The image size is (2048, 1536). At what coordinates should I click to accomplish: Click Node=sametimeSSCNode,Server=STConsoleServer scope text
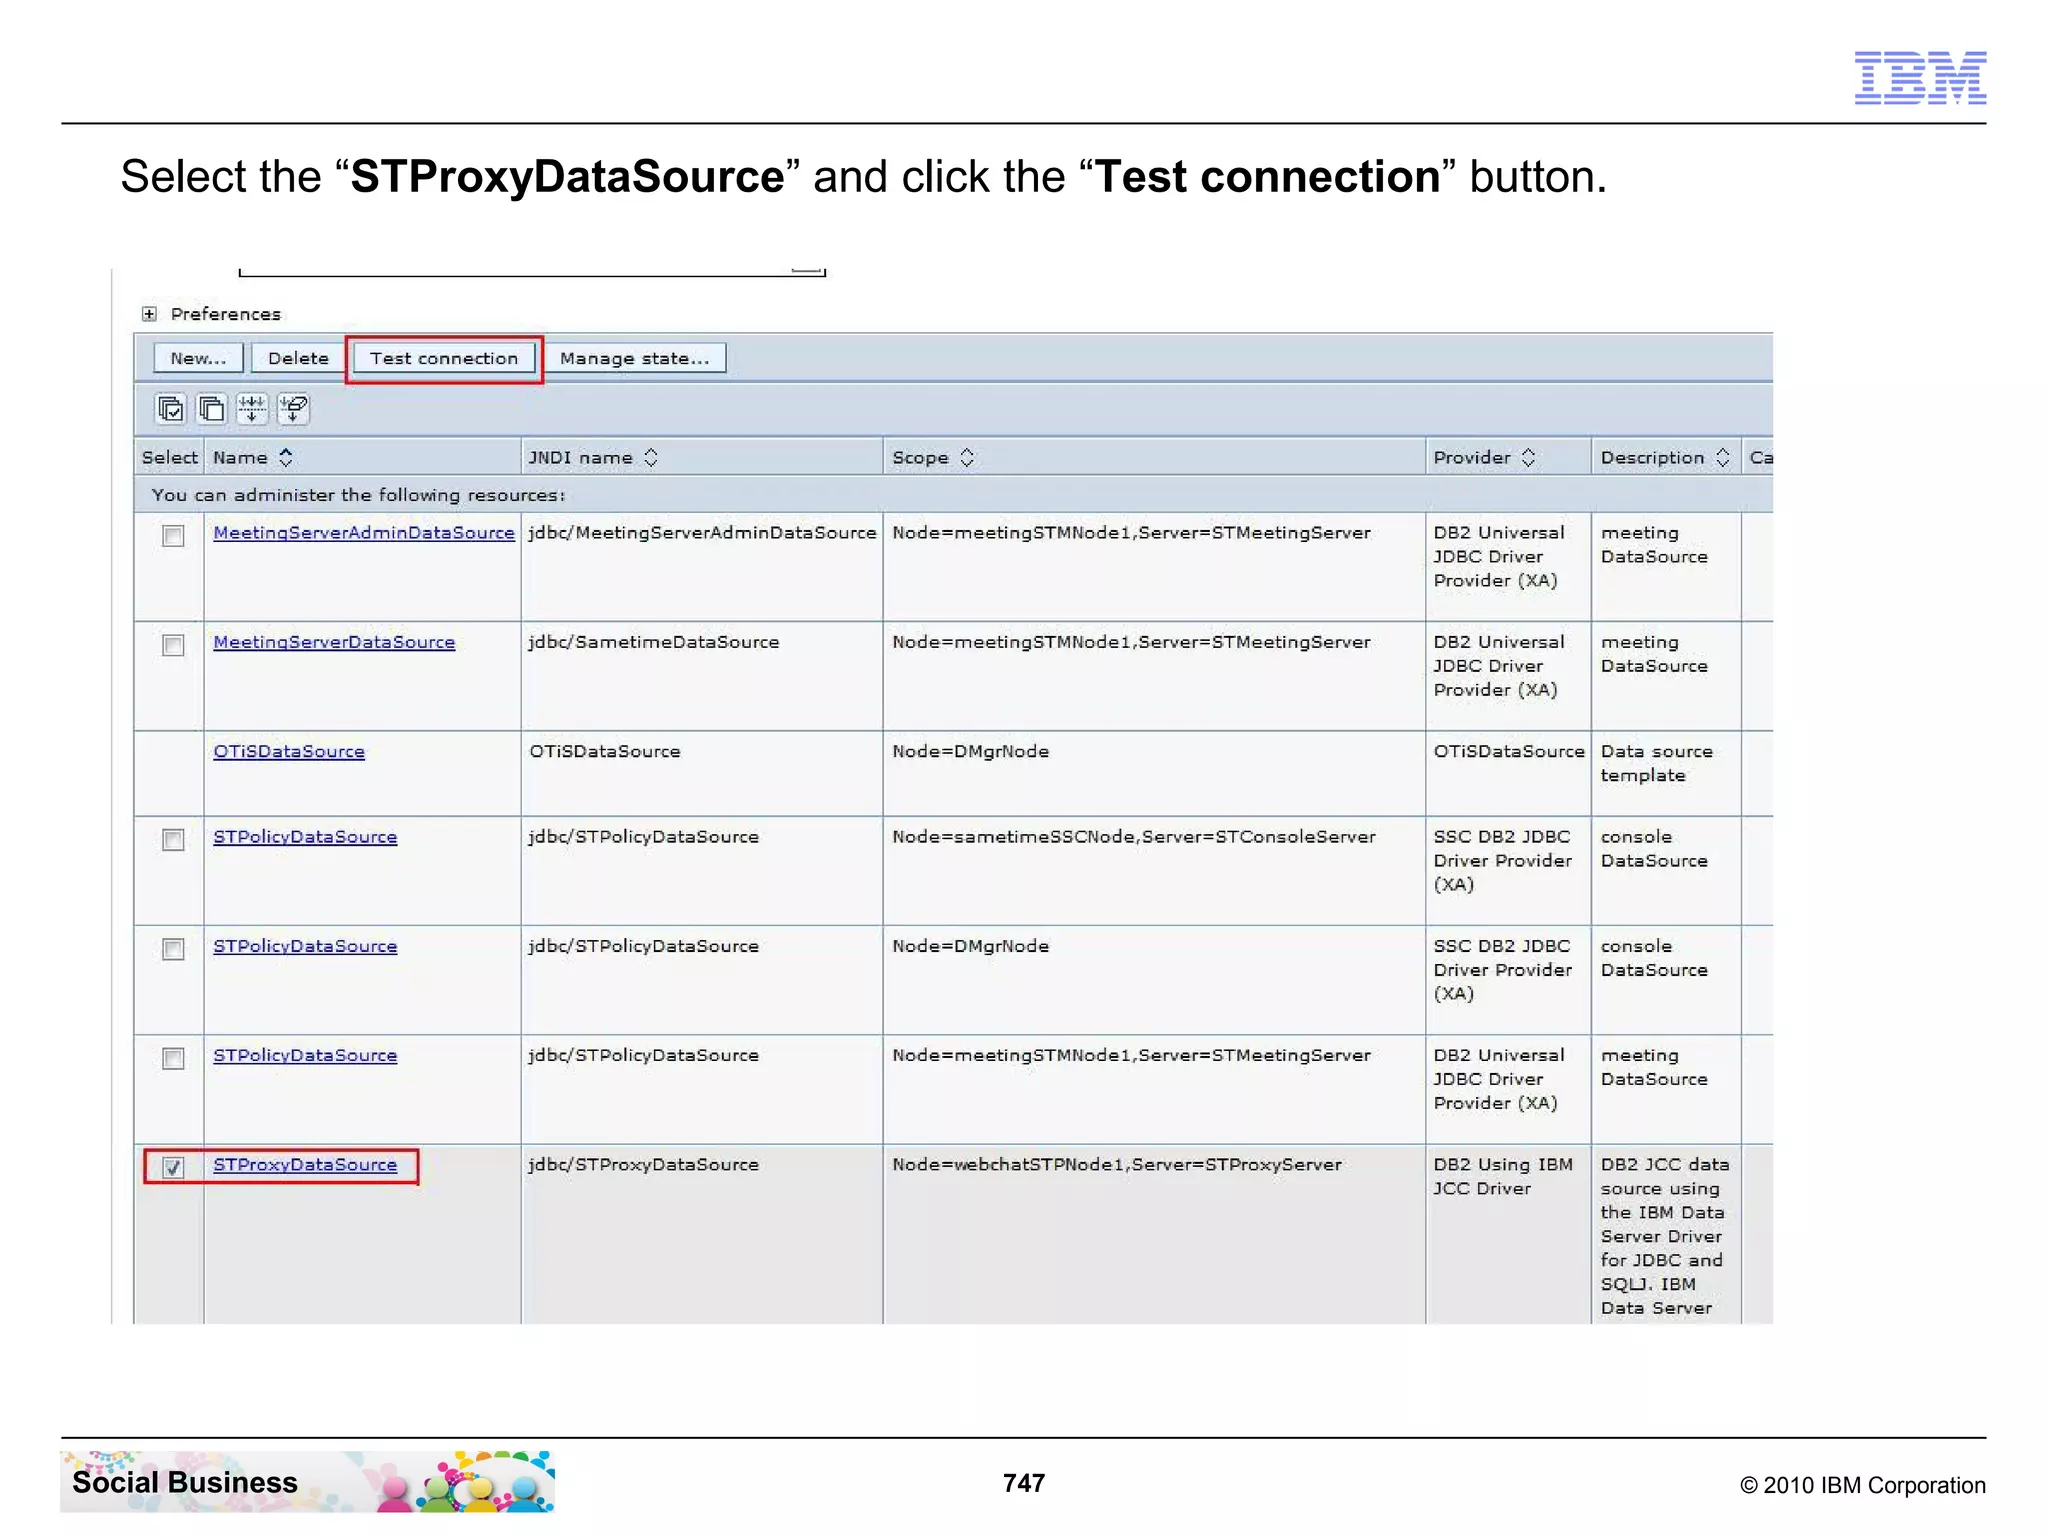click(x=1134, y=837)
